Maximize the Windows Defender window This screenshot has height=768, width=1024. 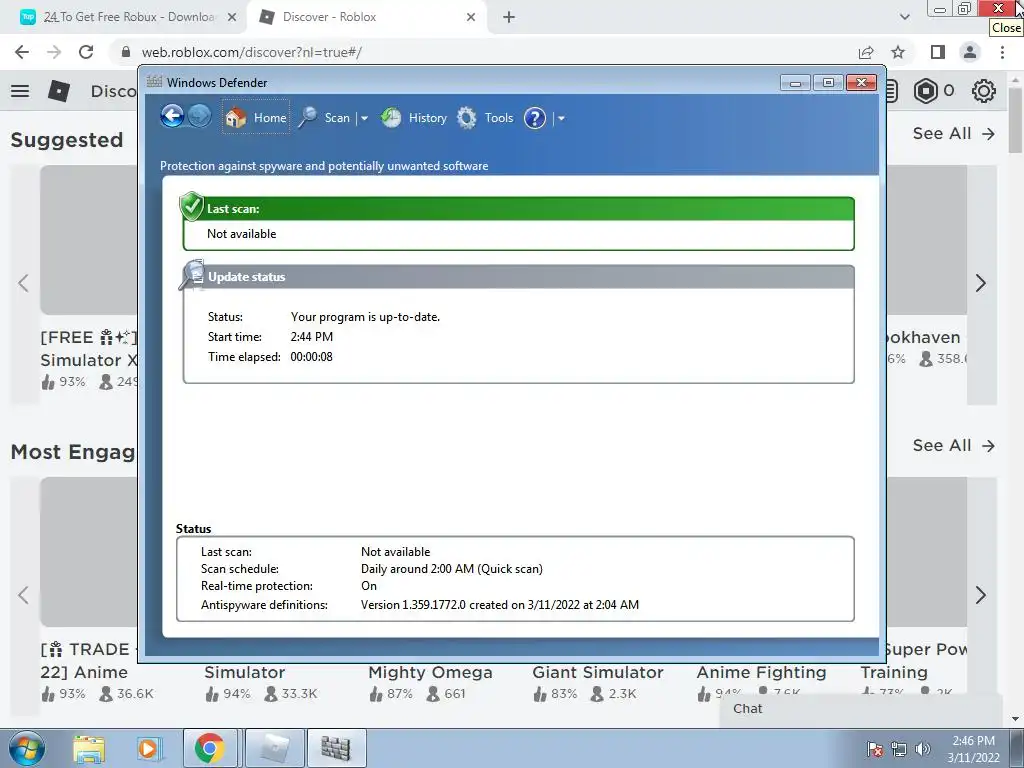pos(827,82)
